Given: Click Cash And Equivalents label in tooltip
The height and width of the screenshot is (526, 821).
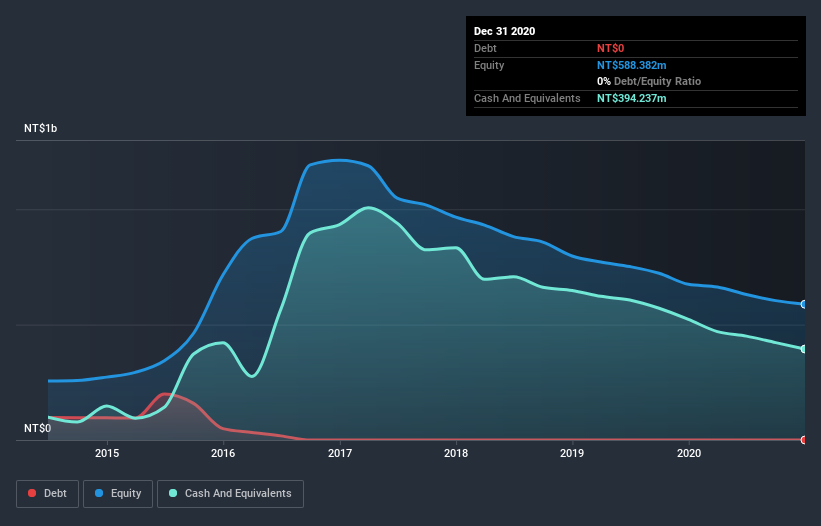Looking at the screenshot, I should tap(527, 98).
